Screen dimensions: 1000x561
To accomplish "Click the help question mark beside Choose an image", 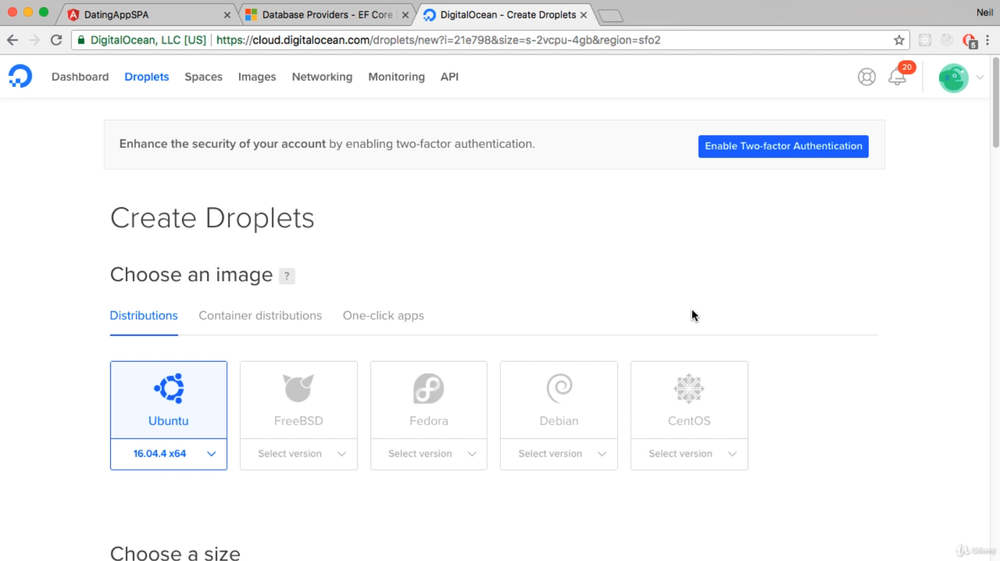I will pos(287,276).
